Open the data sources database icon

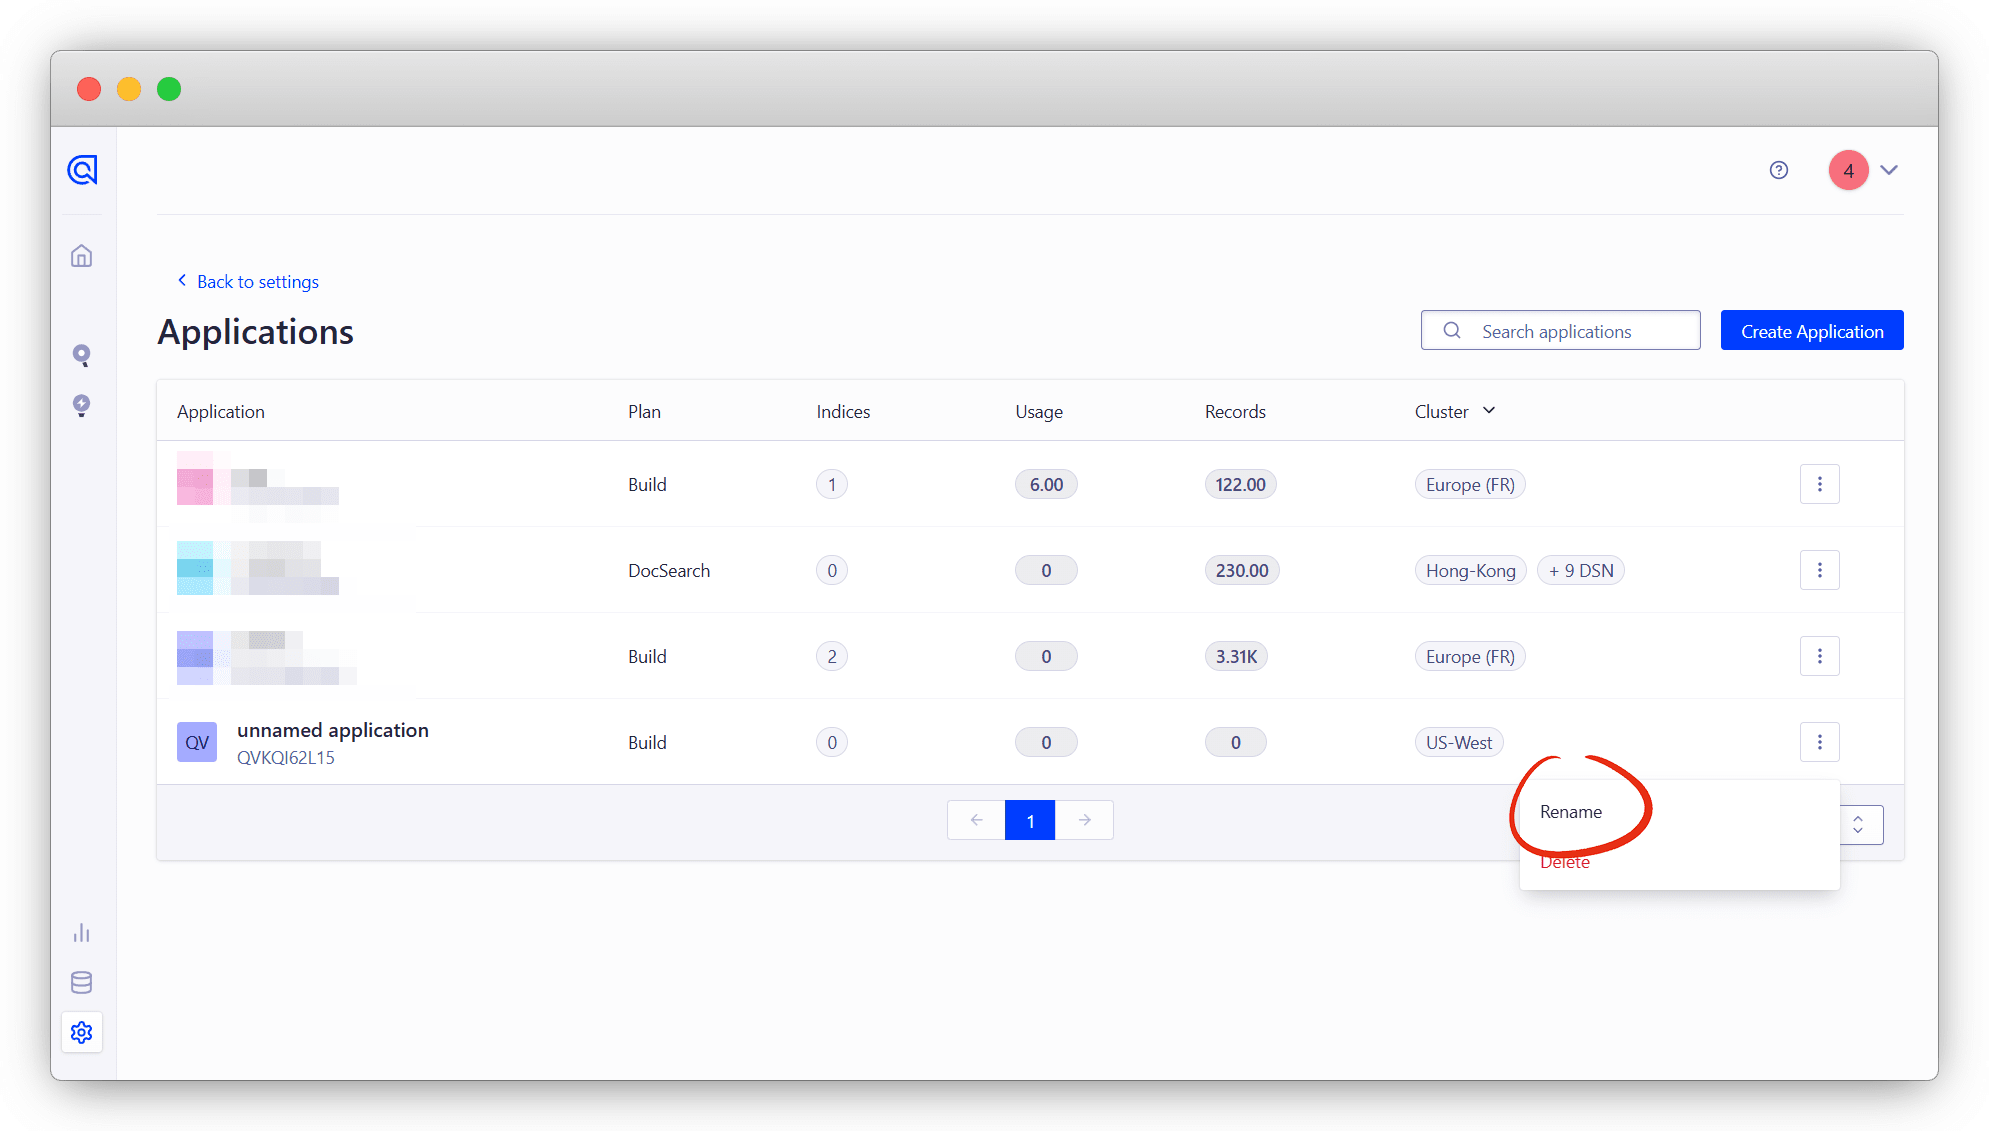[x=82, y=983]
